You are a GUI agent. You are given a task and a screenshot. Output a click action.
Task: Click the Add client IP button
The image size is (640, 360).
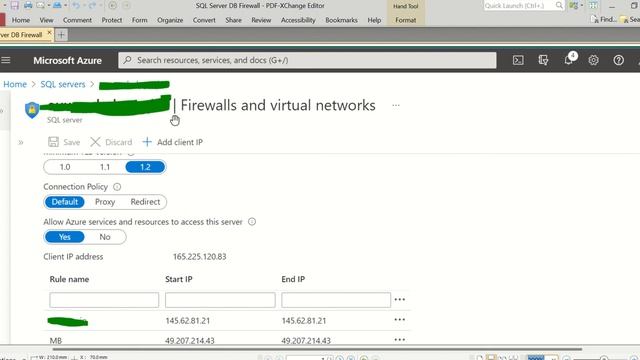pos(173,142)
